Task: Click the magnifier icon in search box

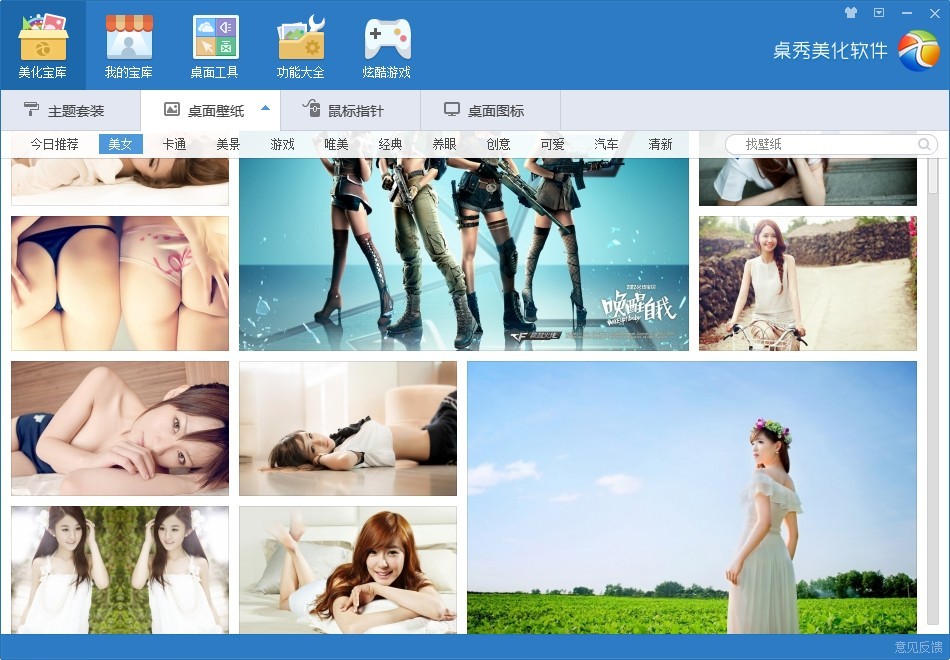Action: 924,145
